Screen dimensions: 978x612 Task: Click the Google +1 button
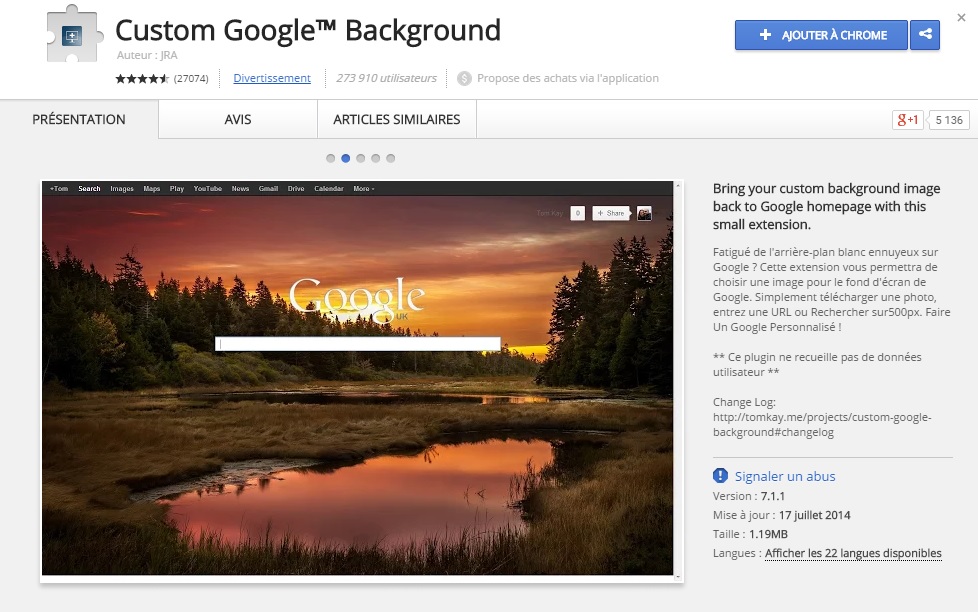(x=908, y=120)
